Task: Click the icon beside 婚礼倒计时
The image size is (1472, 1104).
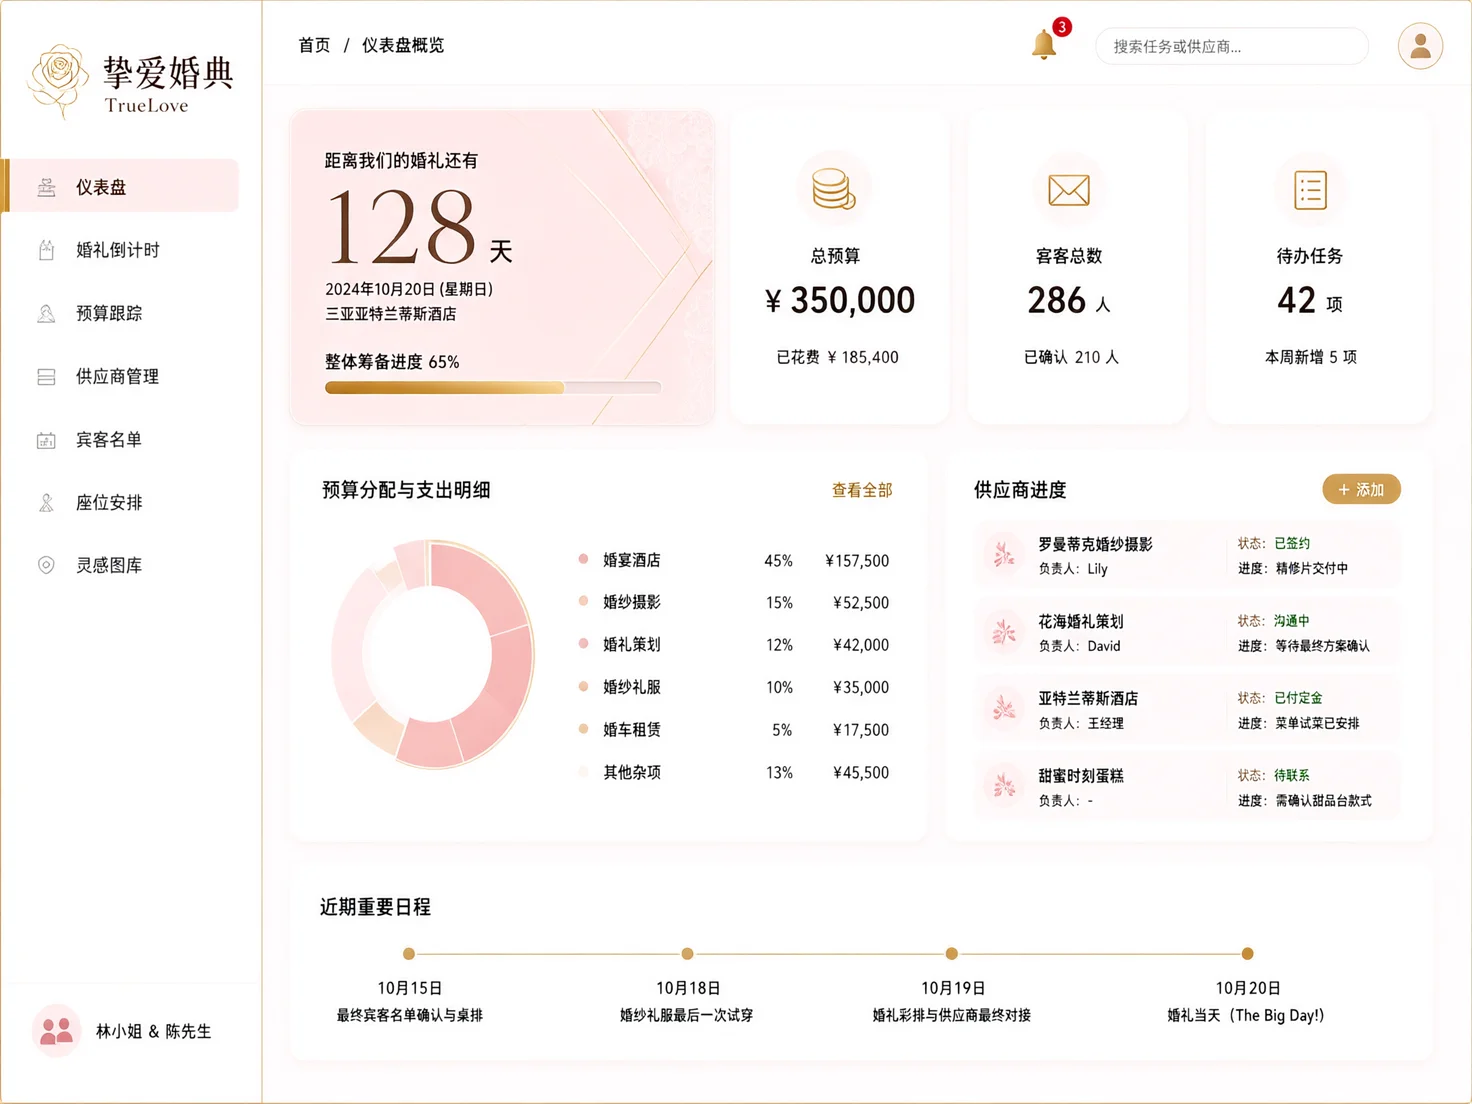Action: 46,250
